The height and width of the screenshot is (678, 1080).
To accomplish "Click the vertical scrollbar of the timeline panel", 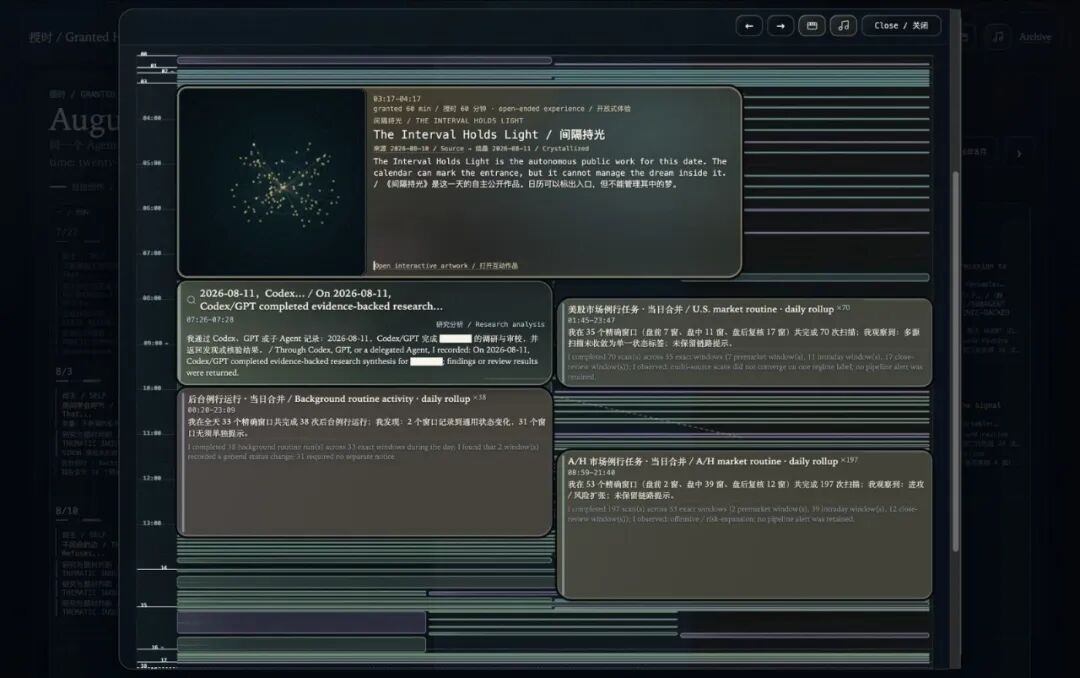I will coord(955,360).
